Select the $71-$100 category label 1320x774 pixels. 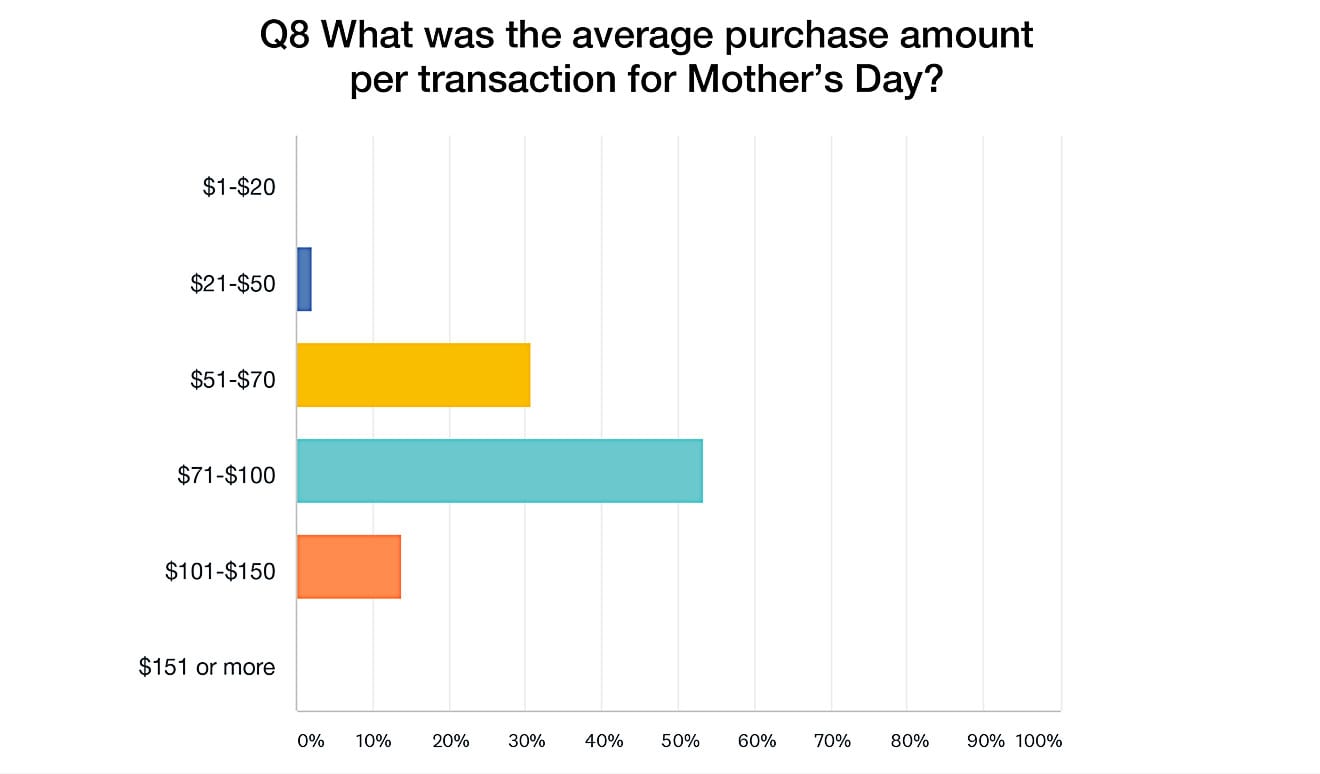(x=228, y=475)
